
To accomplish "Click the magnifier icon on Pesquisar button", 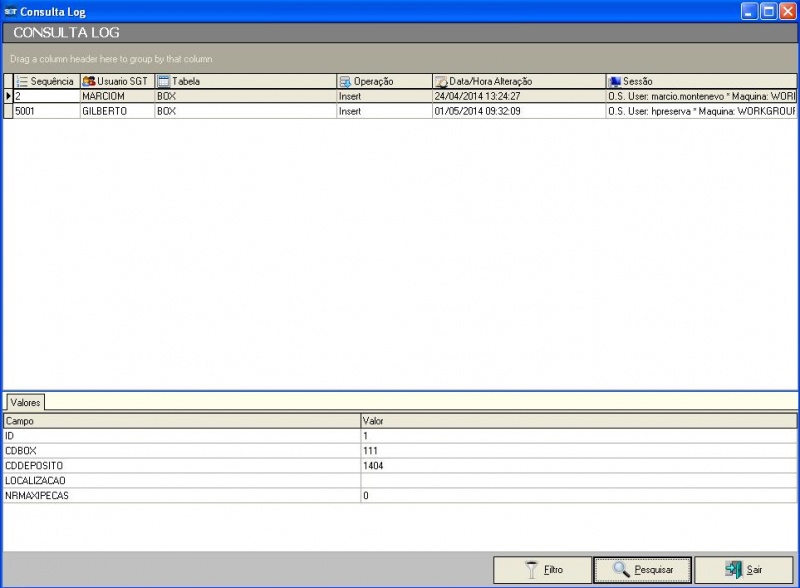I will (x=621, y=570).
